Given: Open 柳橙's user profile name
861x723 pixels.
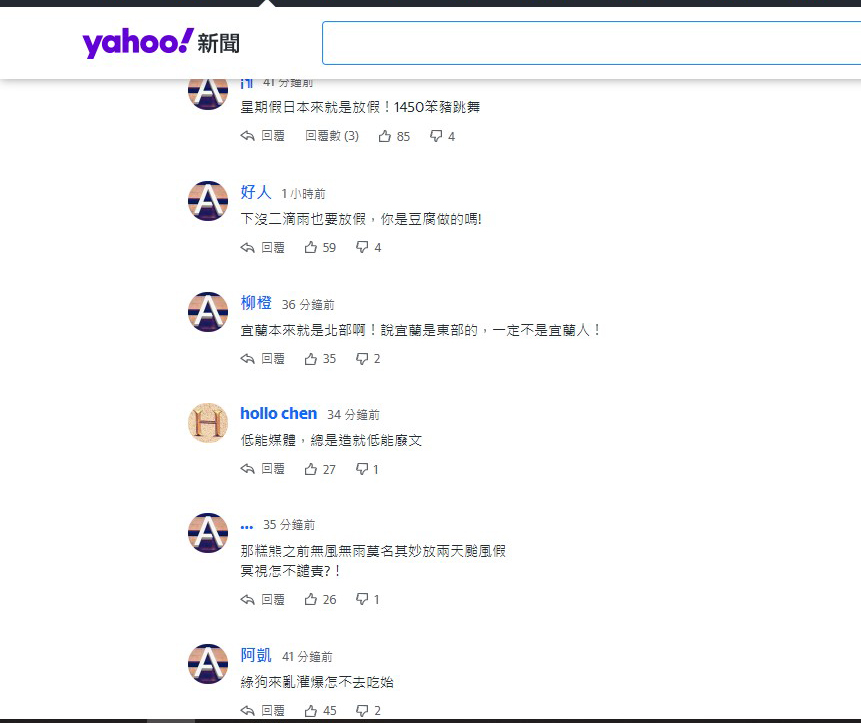Looking at the screenshot, I should pos(256,303).
